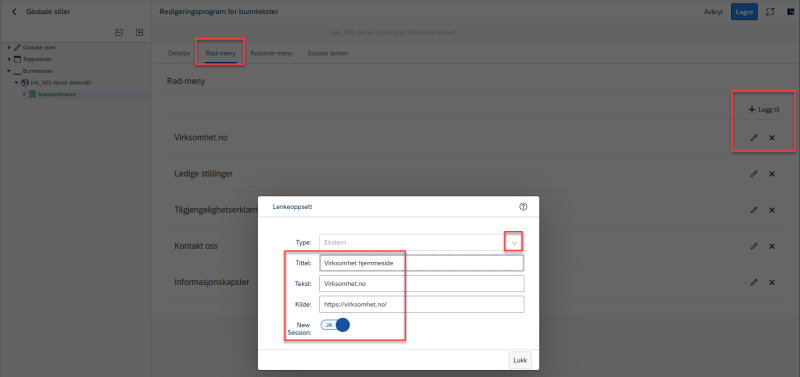
Task: Click into the Tittel input field
Action: tap(421, 263)
